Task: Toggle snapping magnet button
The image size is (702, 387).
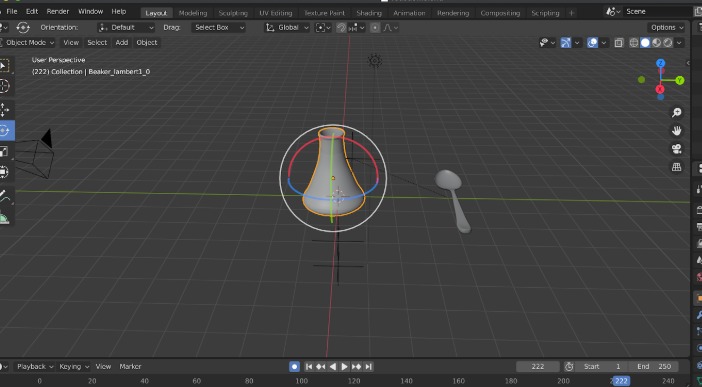Action: tap(341, 28)
